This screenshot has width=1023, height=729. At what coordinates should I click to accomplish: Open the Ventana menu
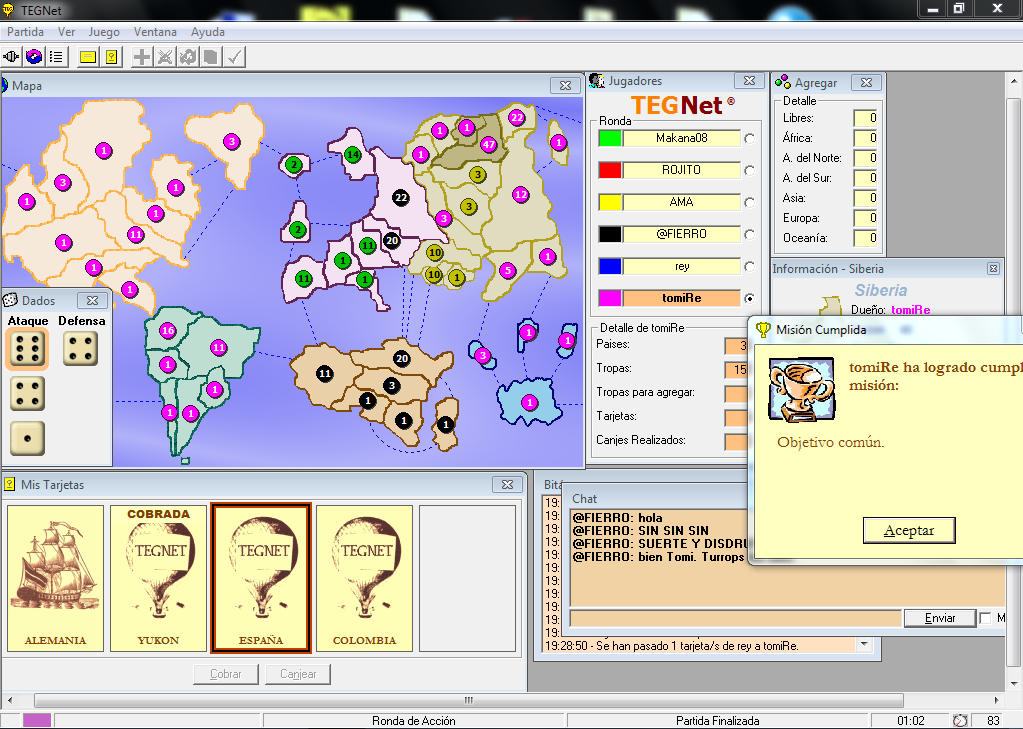click(x=155, y=32)
